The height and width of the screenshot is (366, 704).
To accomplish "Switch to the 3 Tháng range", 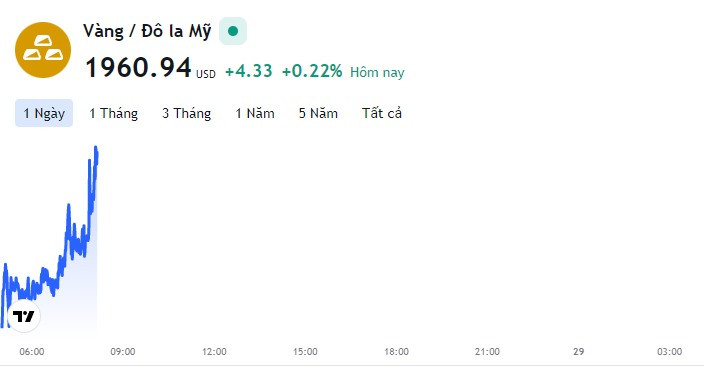I will point(186,113).
